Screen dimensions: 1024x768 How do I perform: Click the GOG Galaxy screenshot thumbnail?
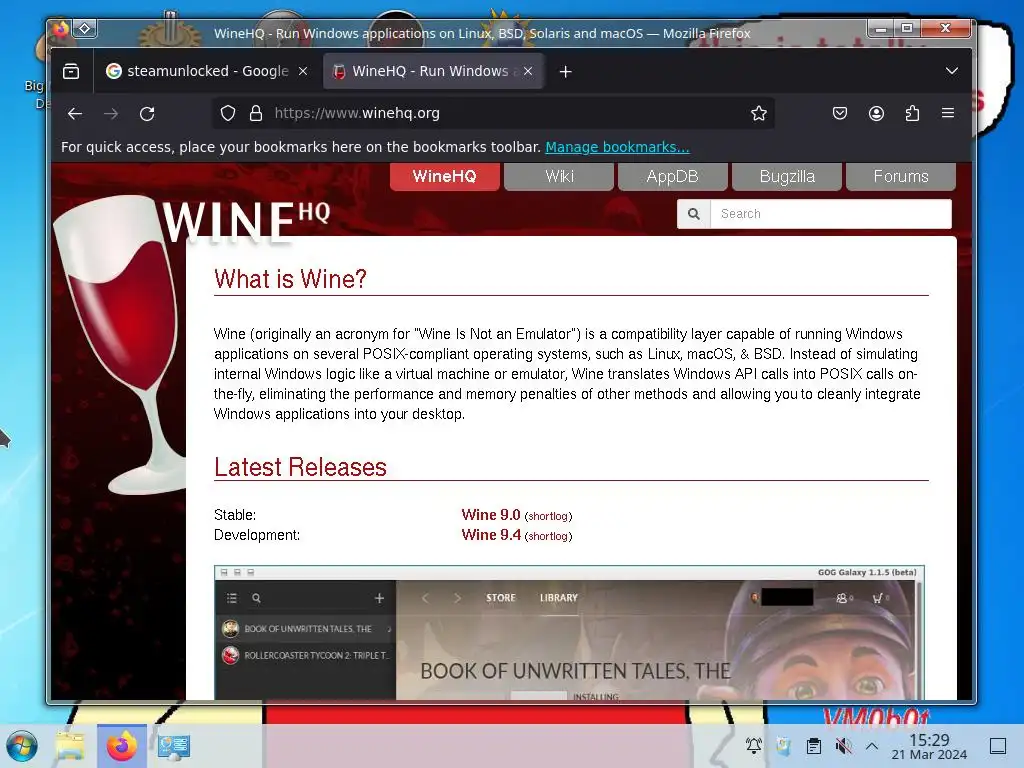(x=569, y=632)
